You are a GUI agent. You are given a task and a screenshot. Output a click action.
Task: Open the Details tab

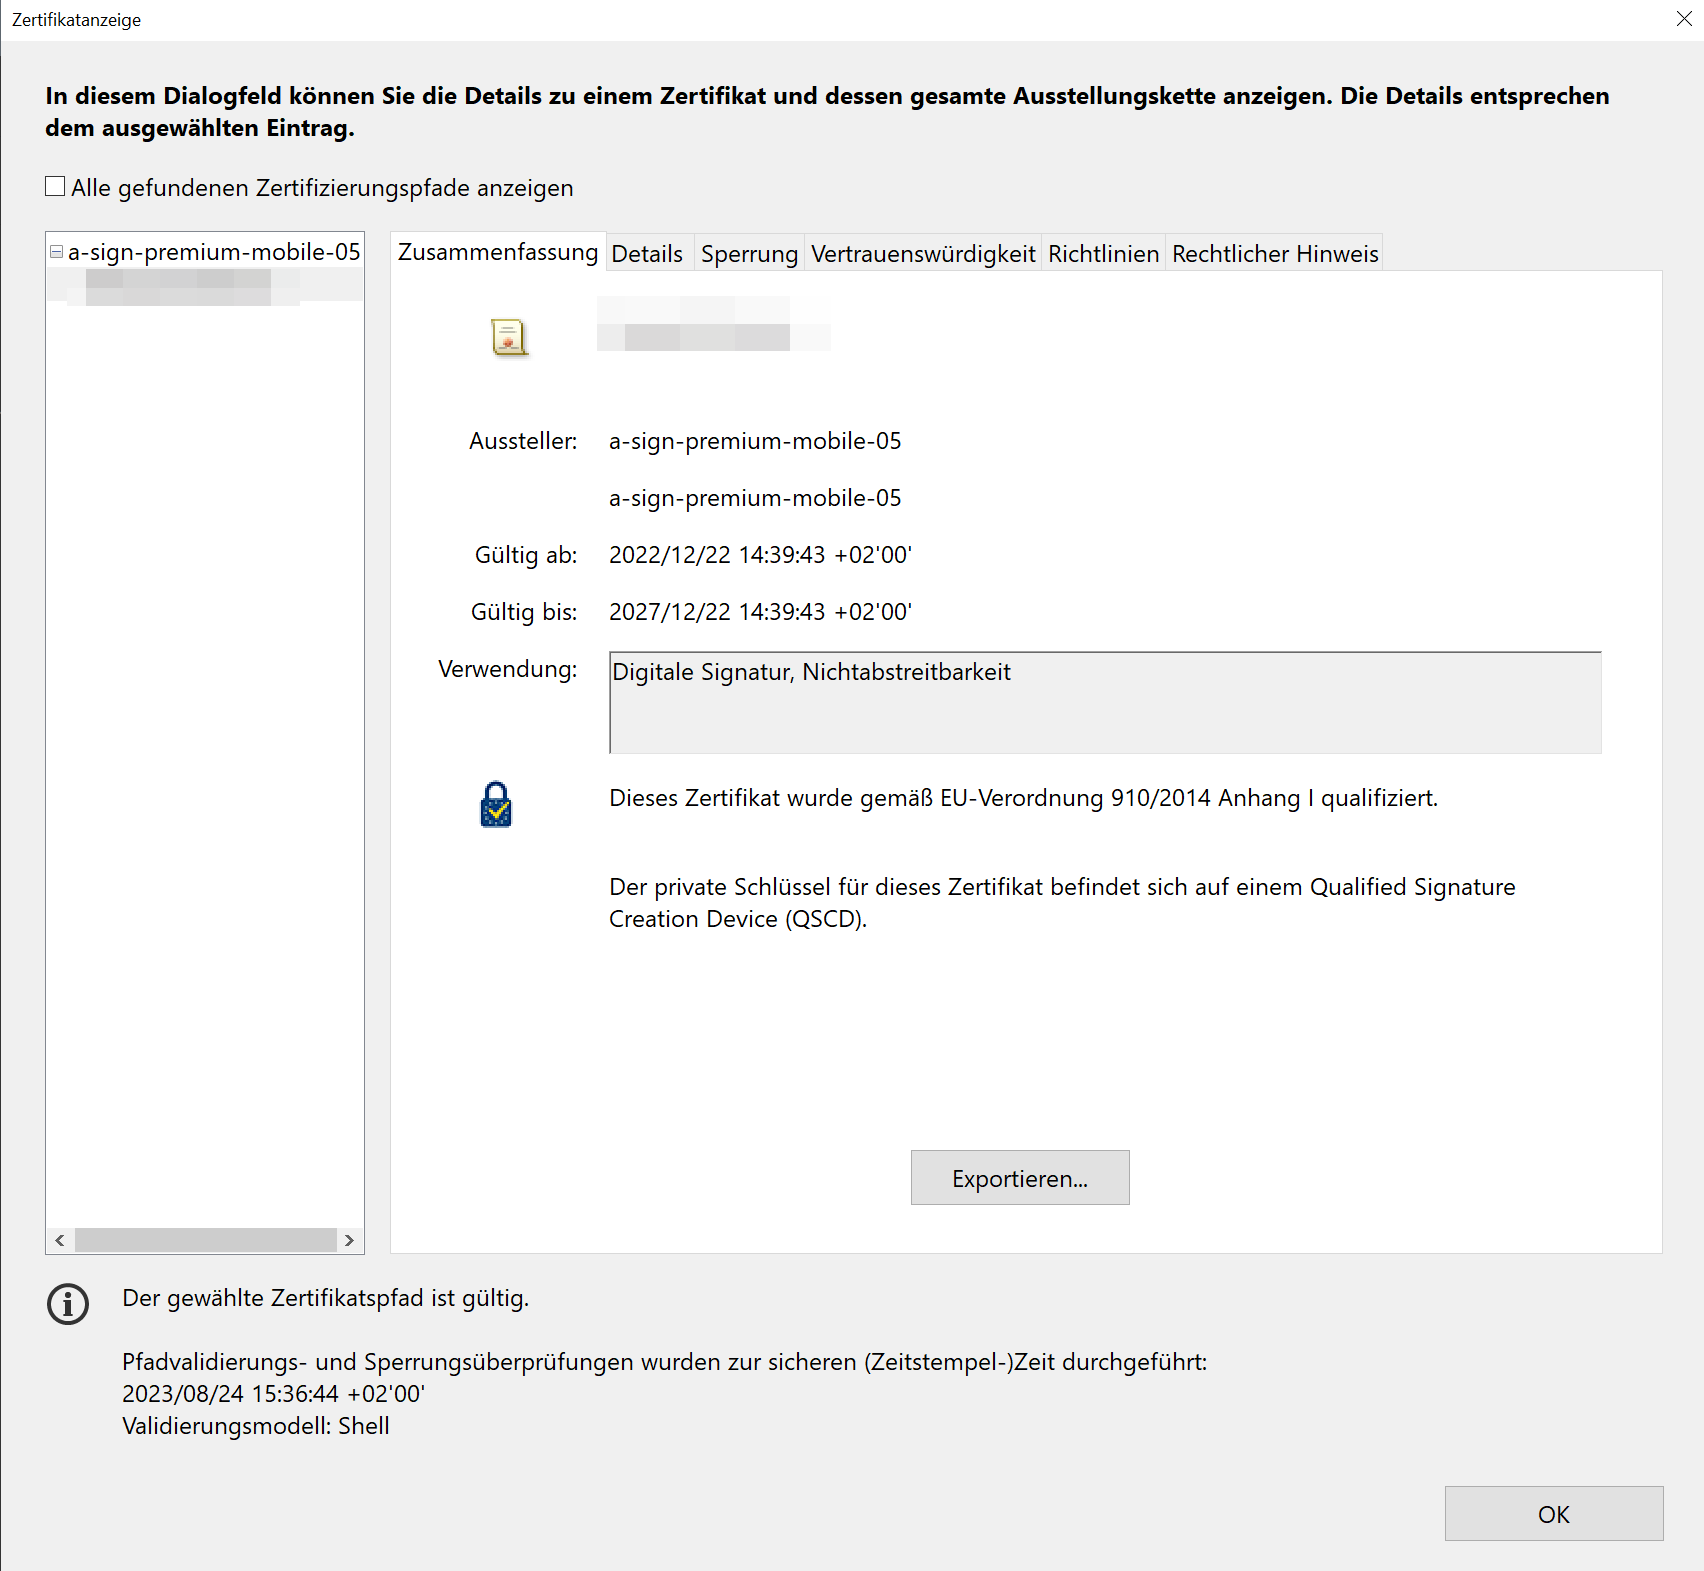click(647, 254)
